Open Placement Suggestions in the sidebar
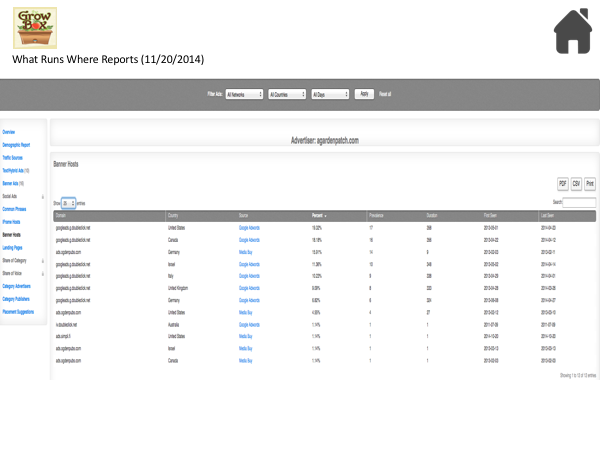 (18, 312)
